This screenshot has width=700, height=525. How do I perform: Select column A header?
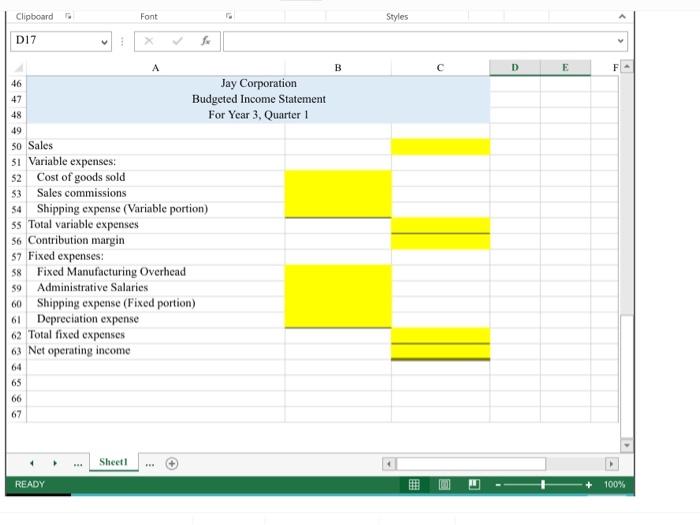coord(155,68)
